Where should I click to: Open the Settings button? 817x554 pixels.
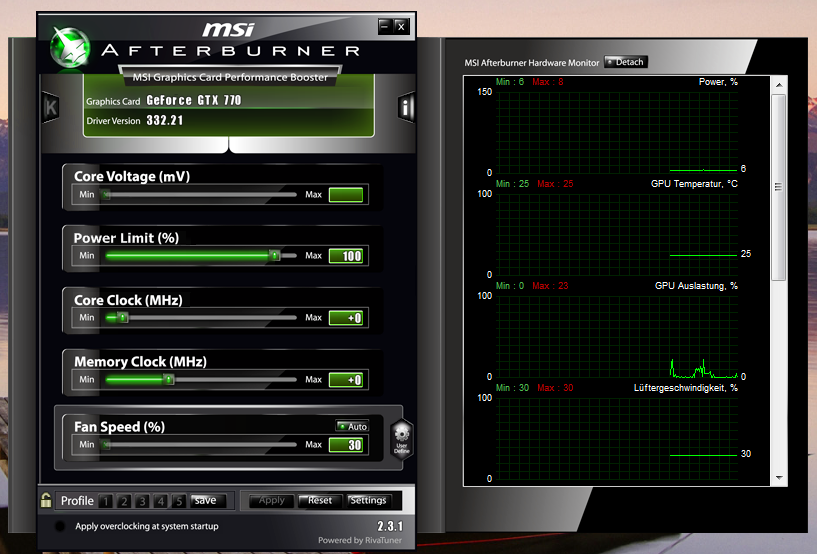tap(368, 500)
